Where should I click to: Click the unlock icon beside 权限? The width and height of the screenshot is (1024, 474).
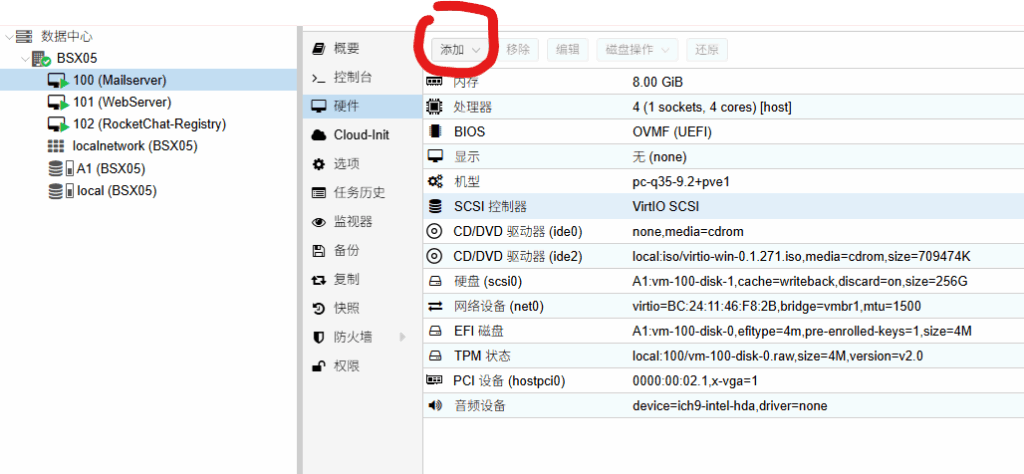319,366
